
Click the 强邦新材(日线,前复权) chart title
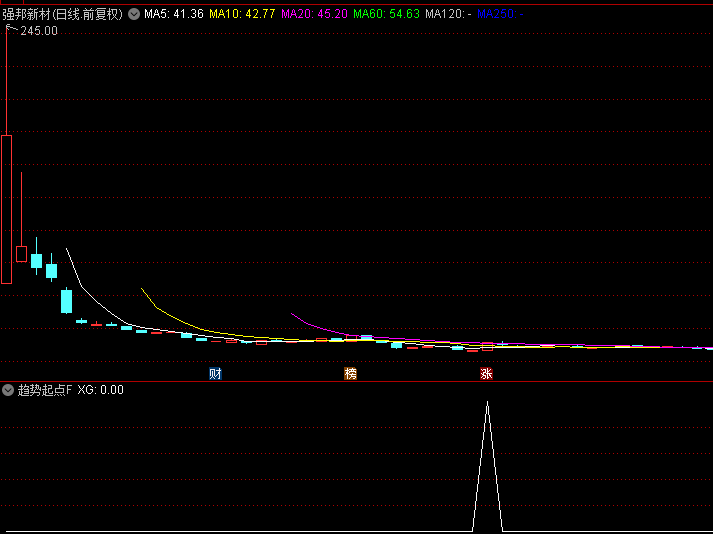(x=62, y=15)
